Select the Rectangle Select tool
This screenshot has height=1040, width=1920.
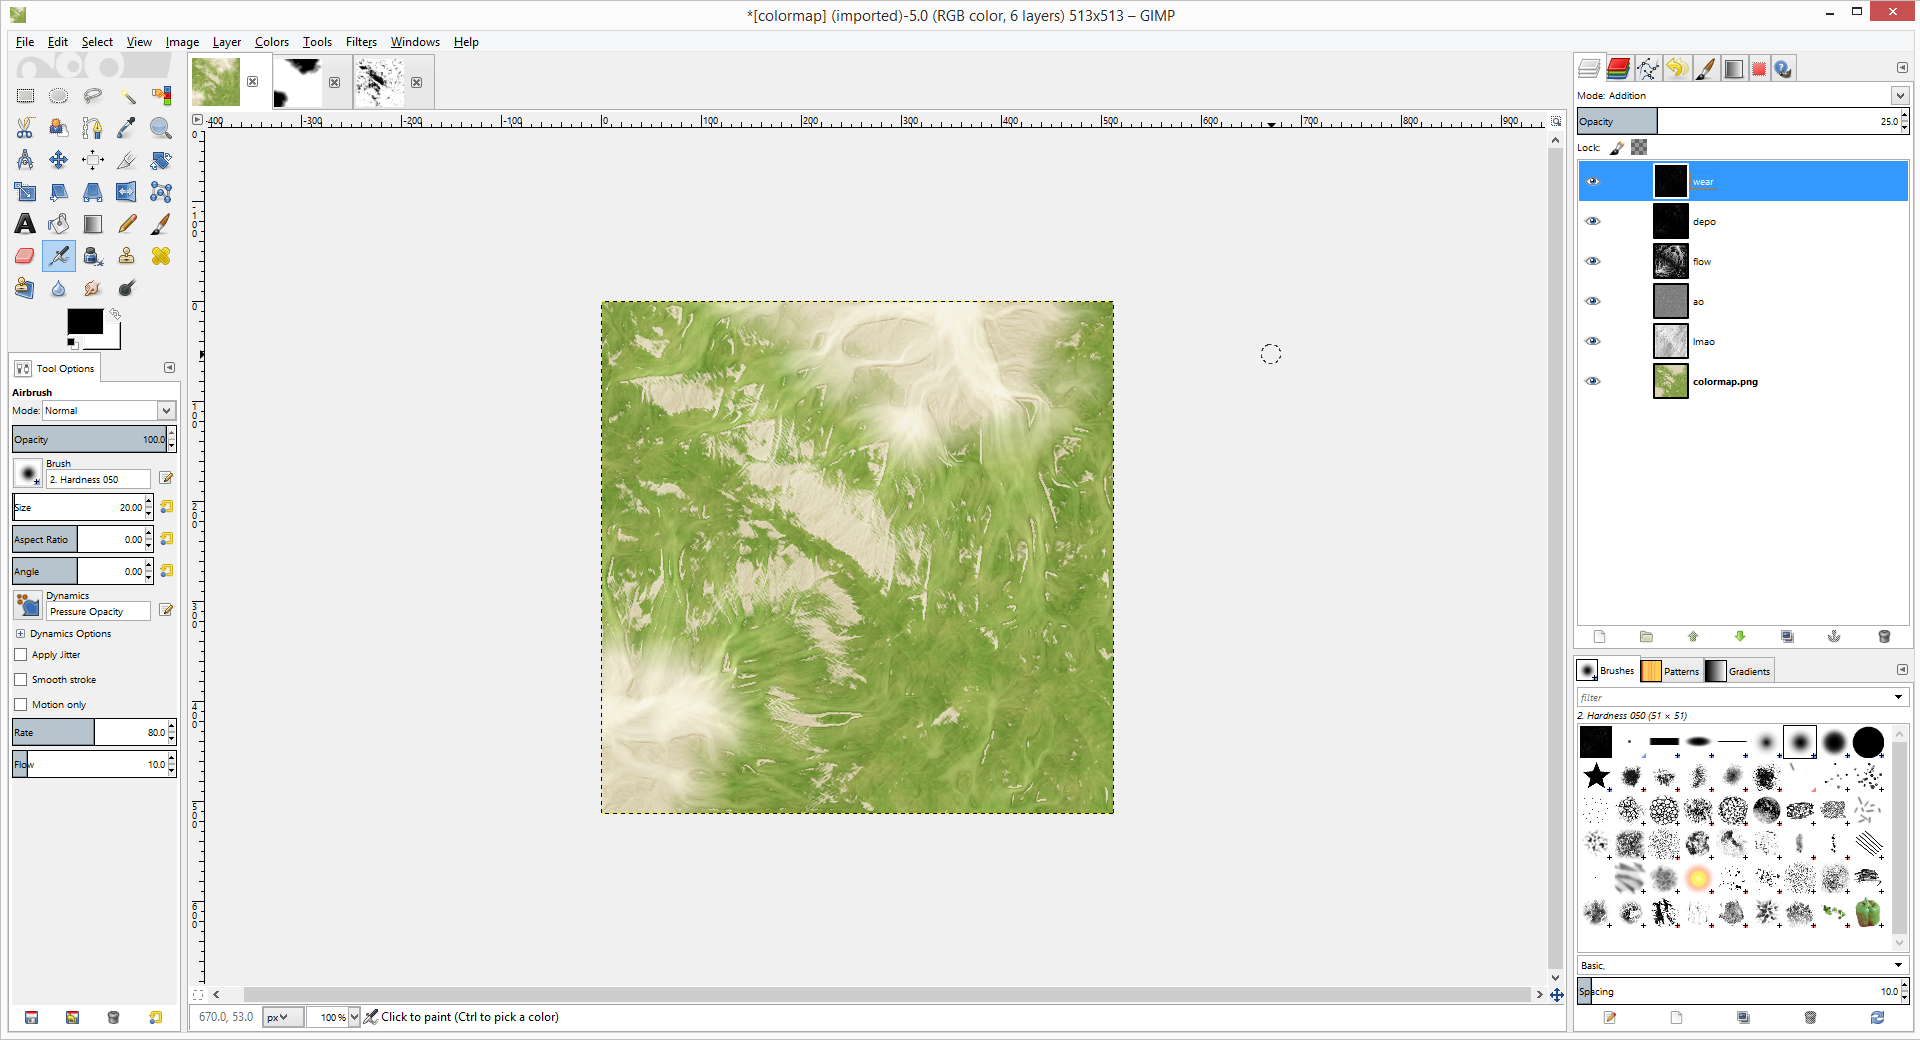[25, 96]
